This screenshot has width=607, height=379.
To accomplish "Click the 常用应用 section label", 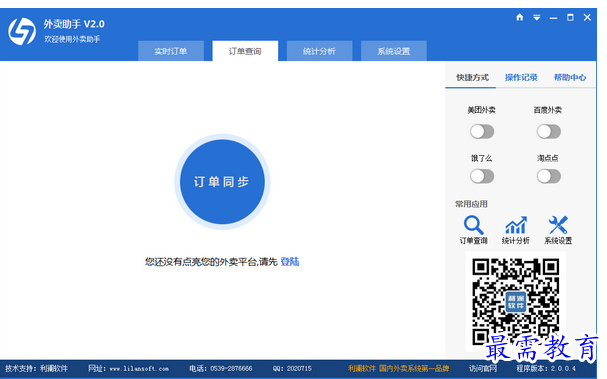I will [x=471, y=204].
